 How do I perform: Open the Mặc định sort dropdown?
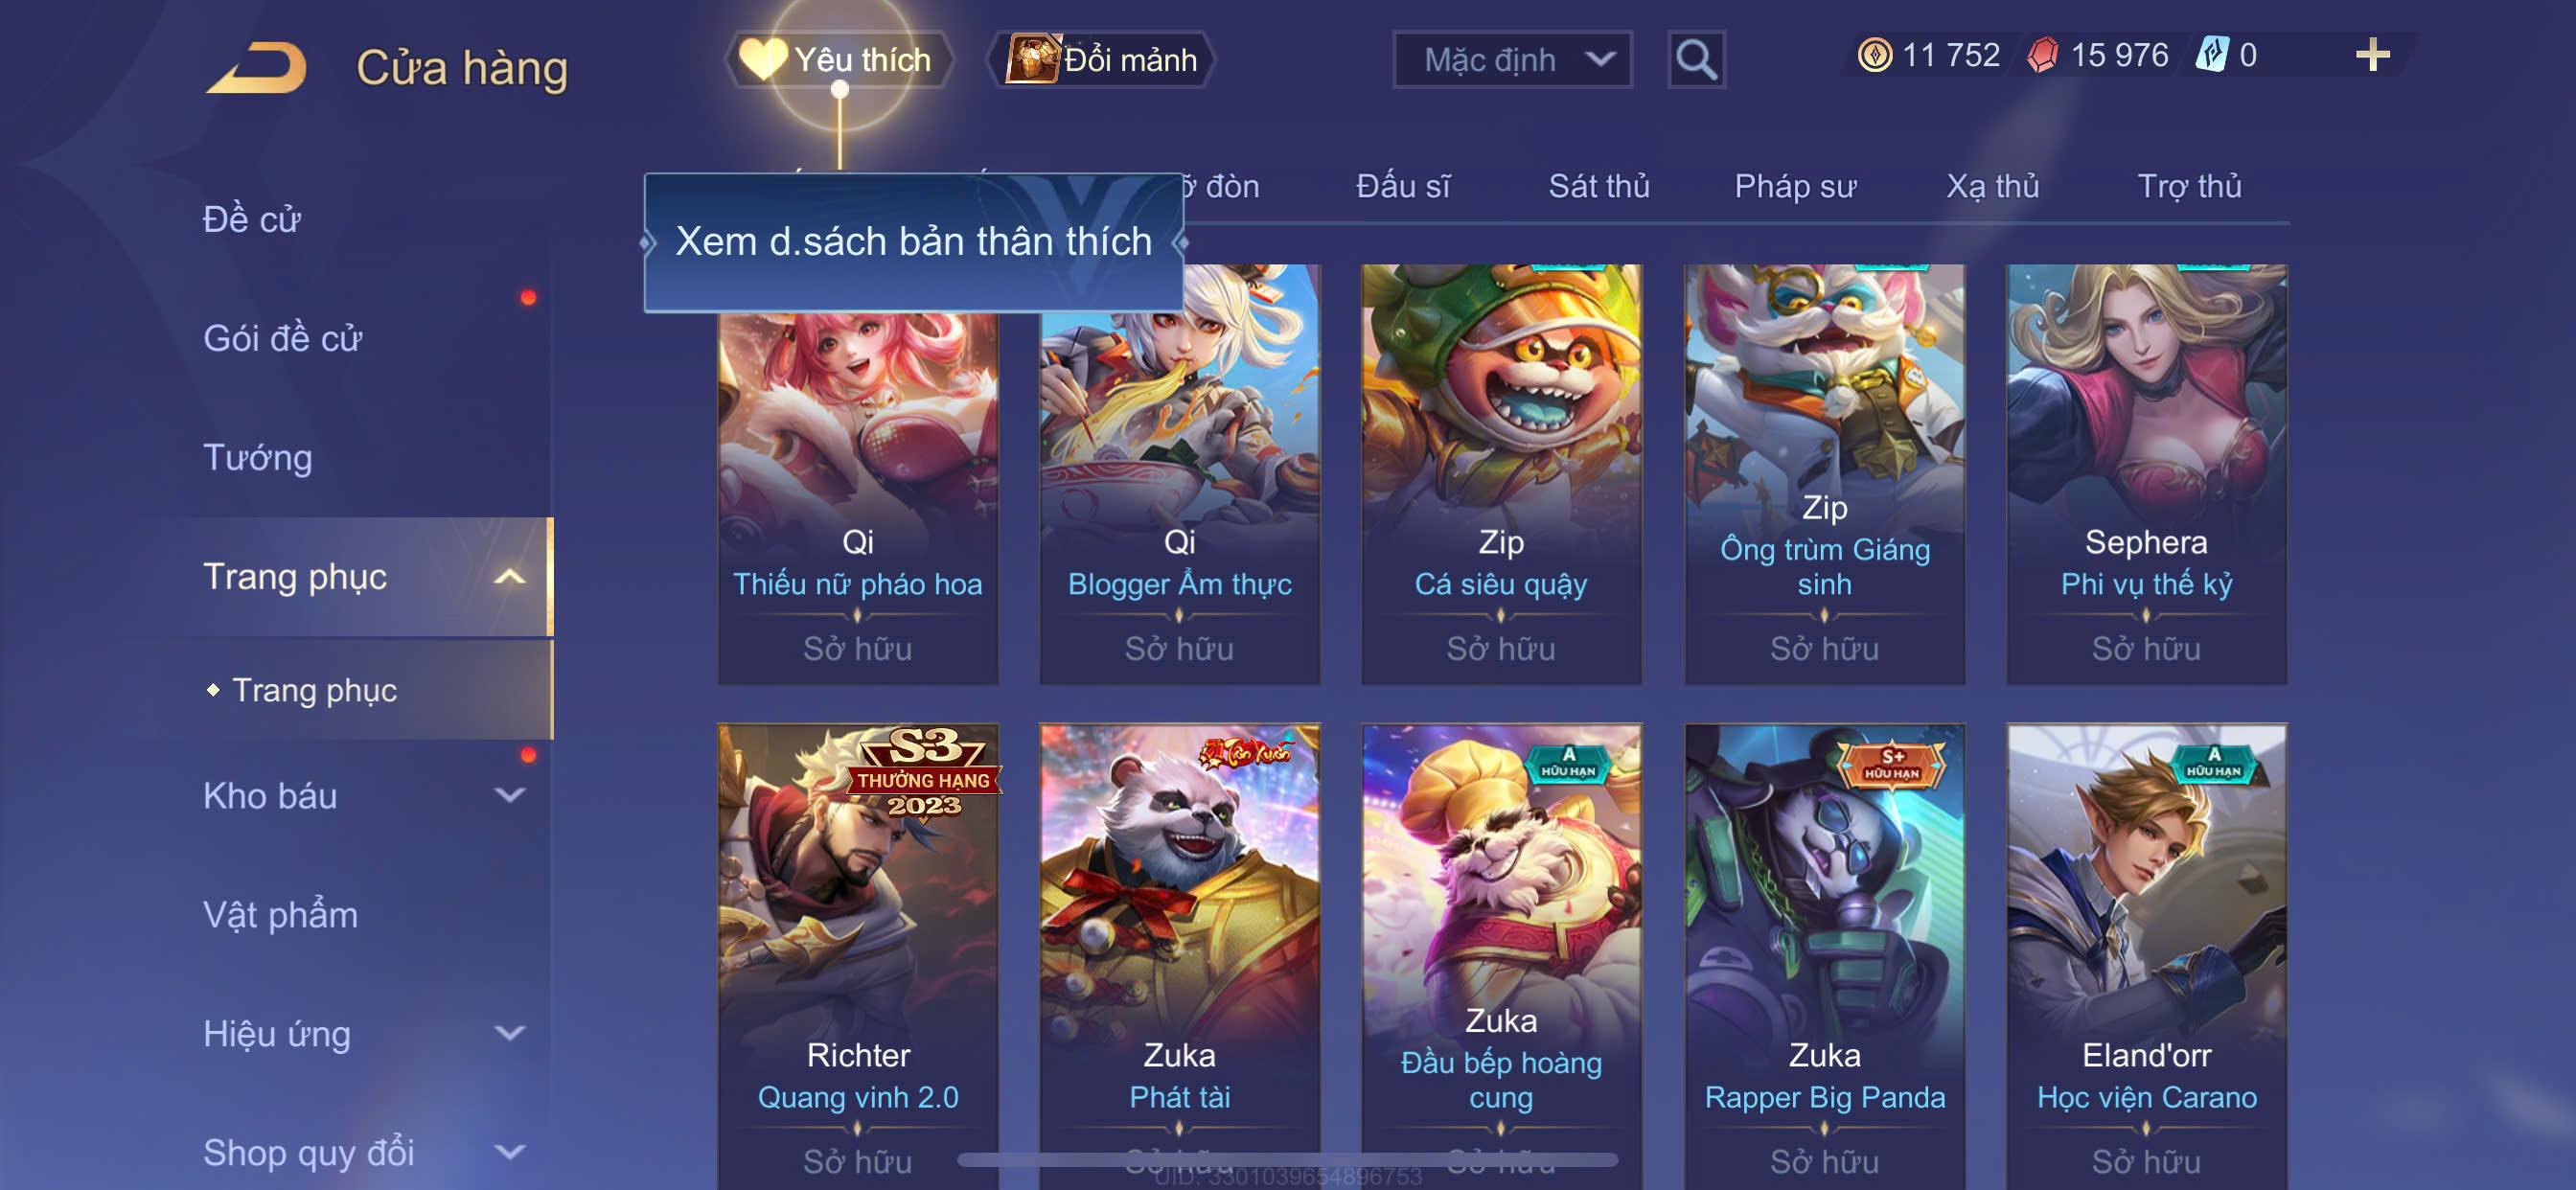1512,60
